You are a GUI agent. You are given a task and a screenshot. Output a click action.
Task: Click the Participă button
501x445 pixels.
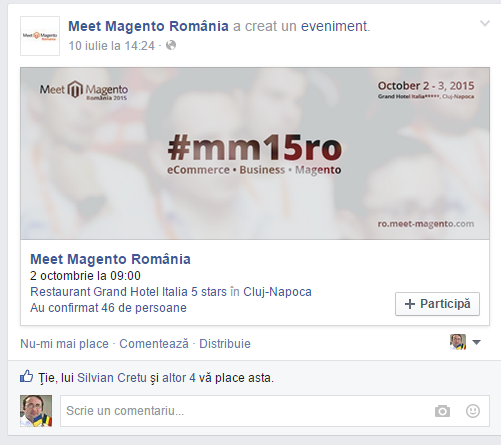click(437, 304)
